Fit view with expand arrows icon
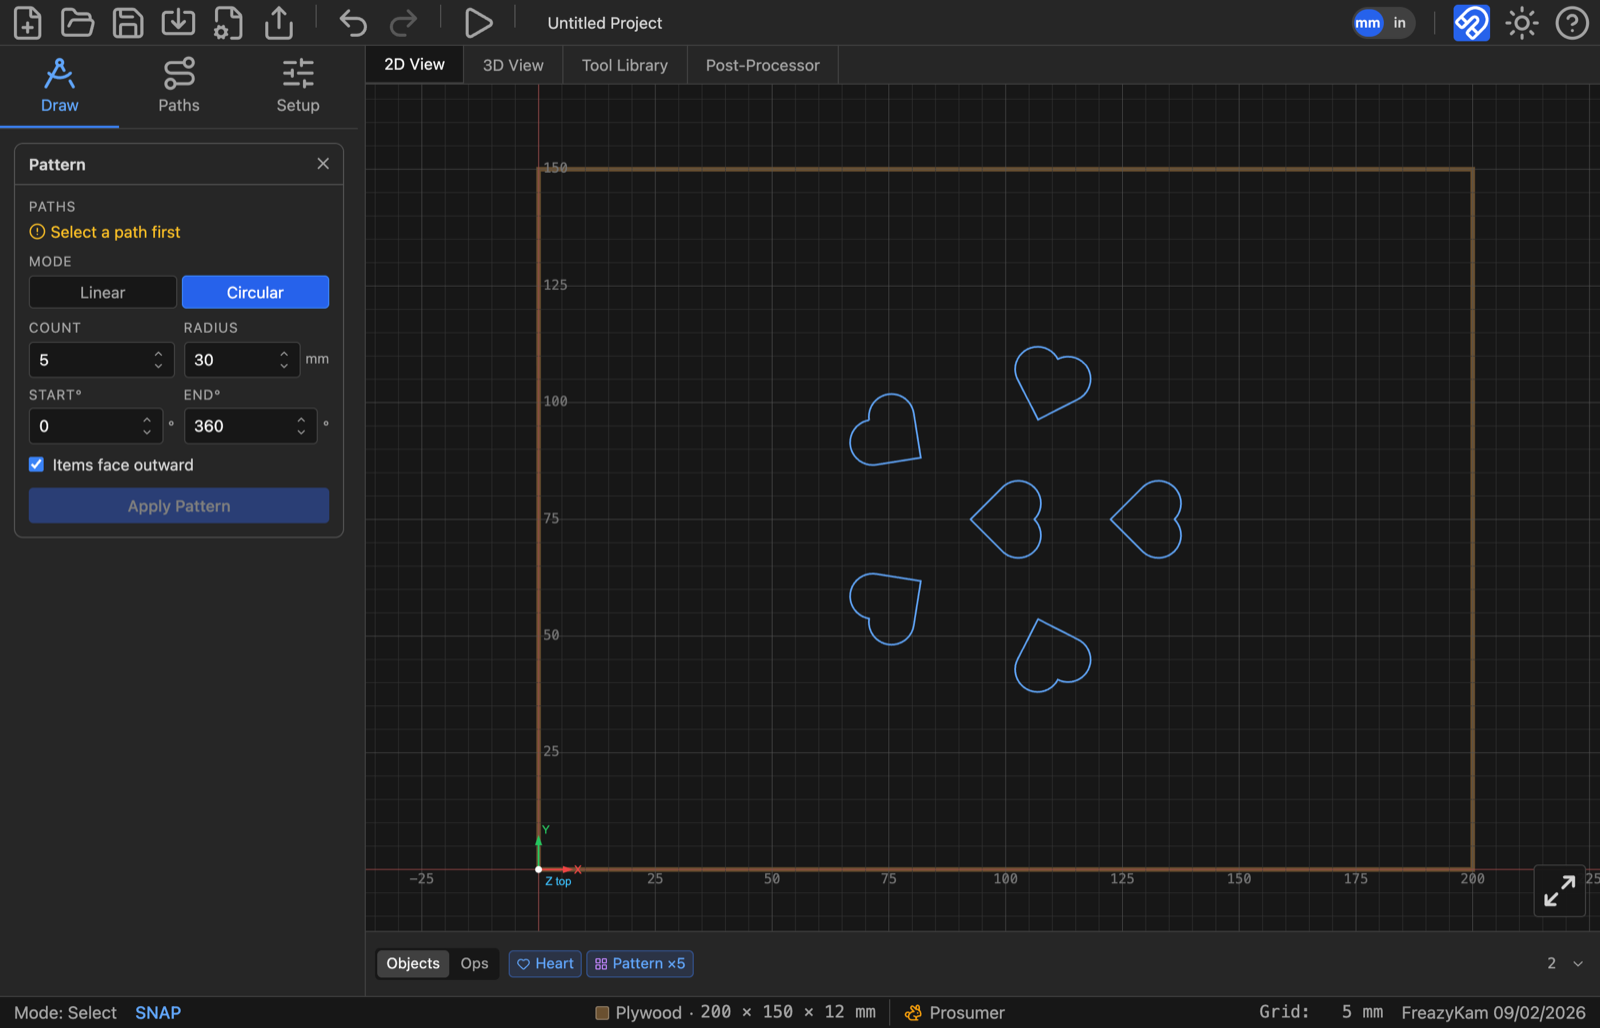 click(1560, 891)
